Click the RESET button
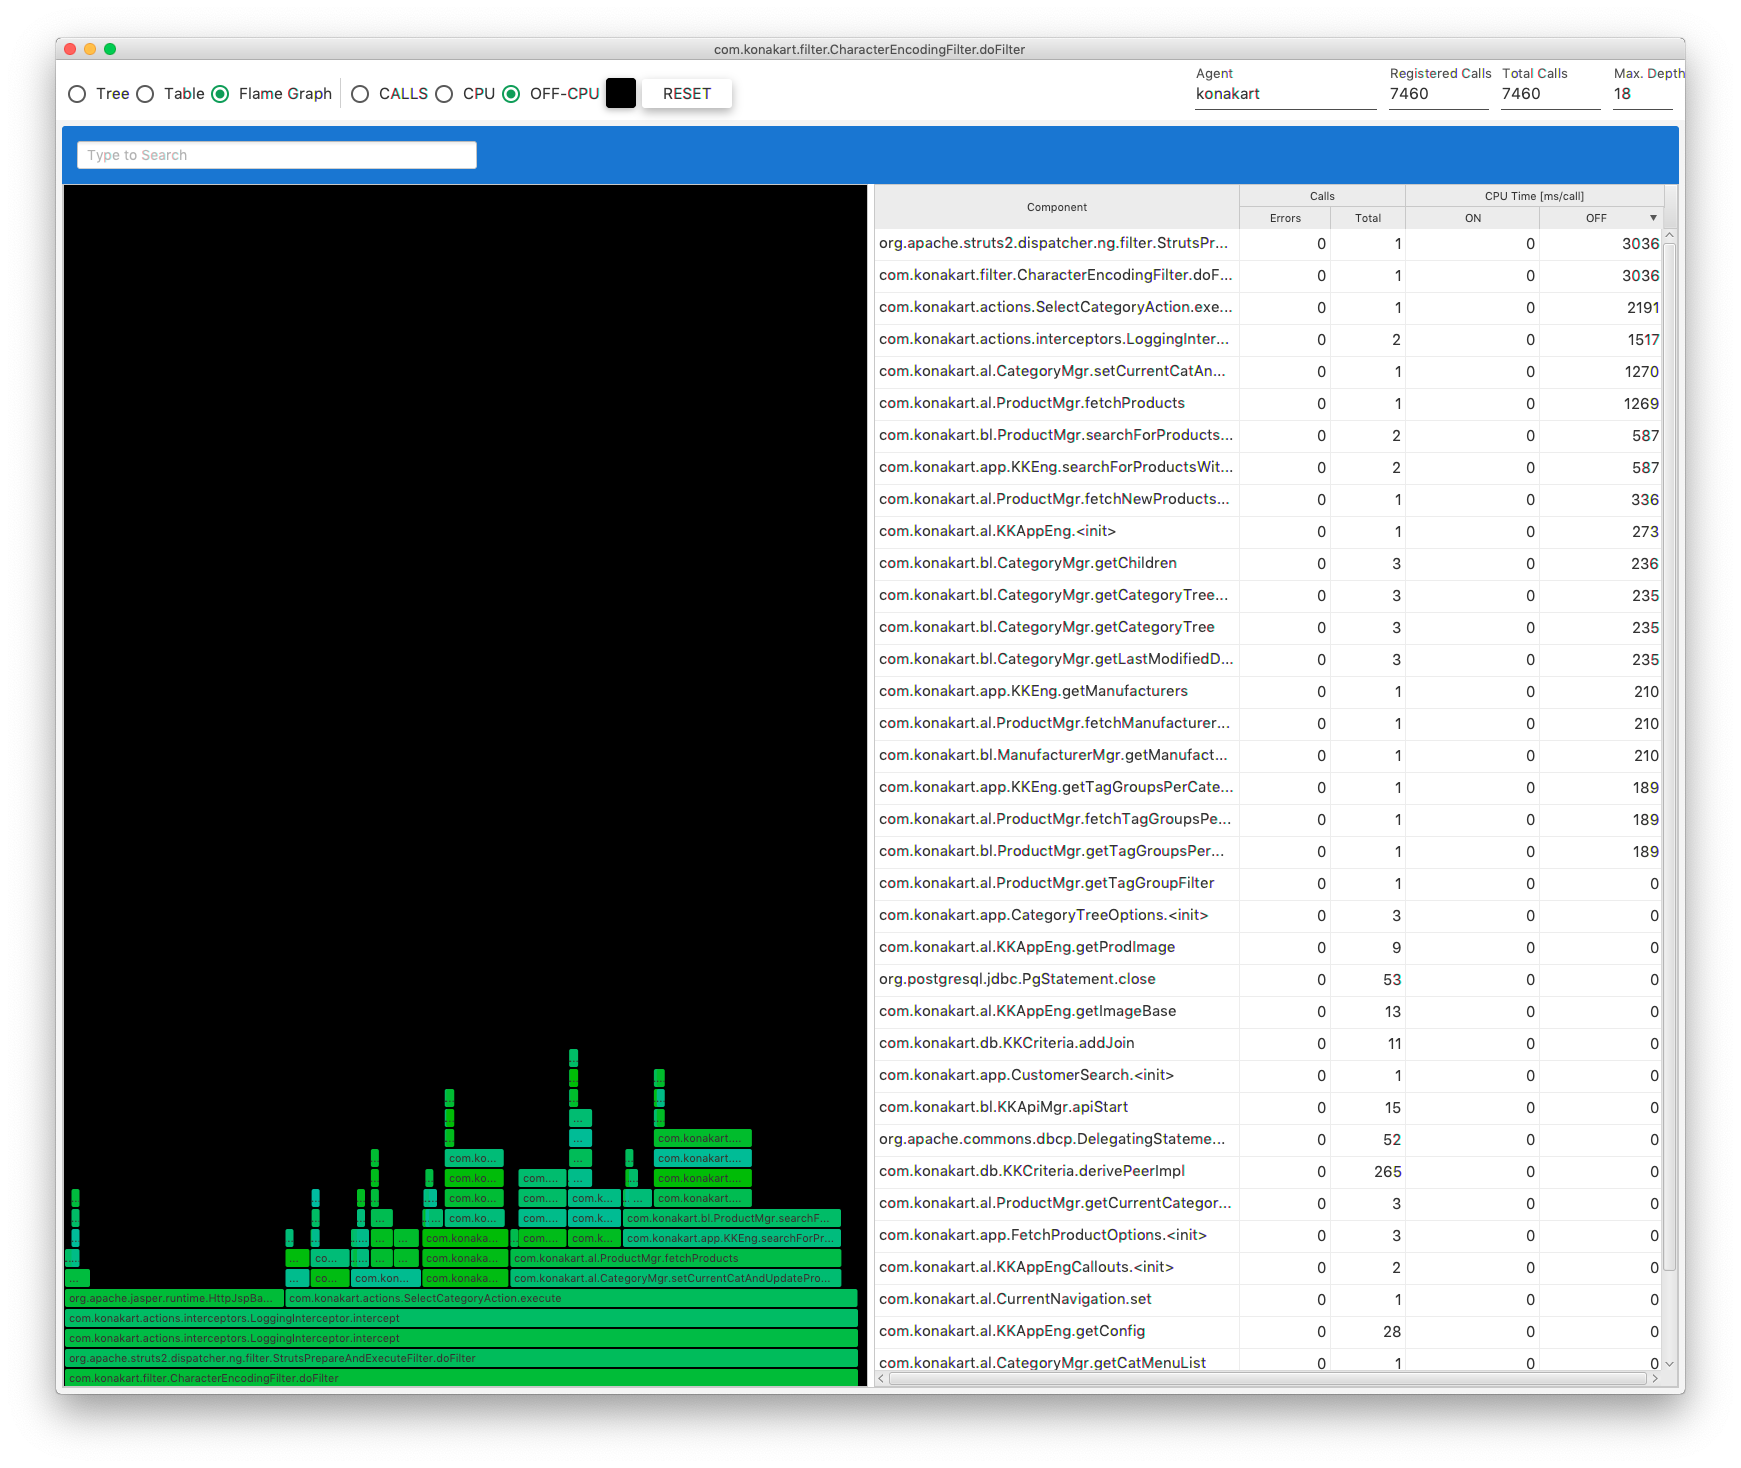This screenshot has width=1741, height=1468. click(687, 93)
